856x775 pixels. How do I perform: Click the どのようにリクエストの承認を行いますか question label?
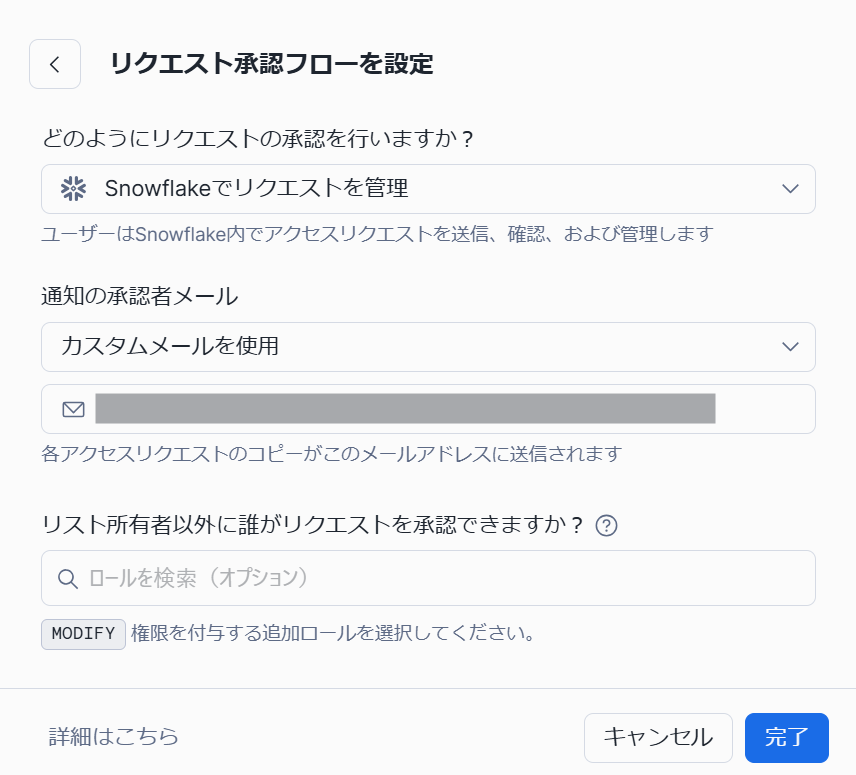coord(257,138)
